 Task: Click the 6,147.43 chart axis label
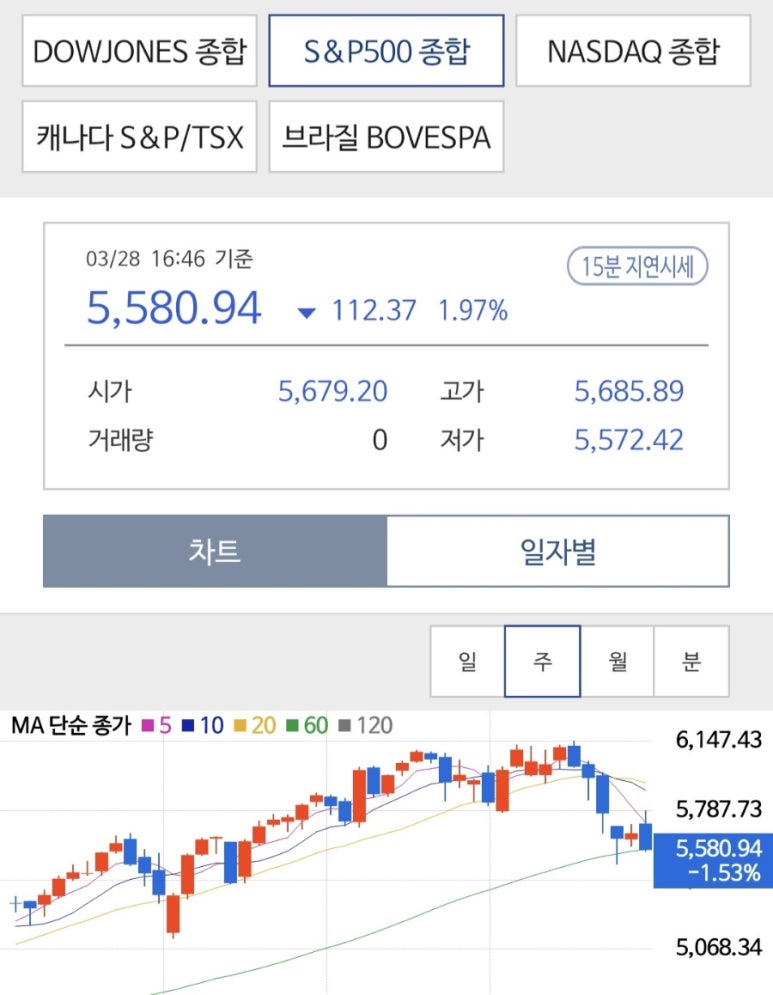[718, 739]
